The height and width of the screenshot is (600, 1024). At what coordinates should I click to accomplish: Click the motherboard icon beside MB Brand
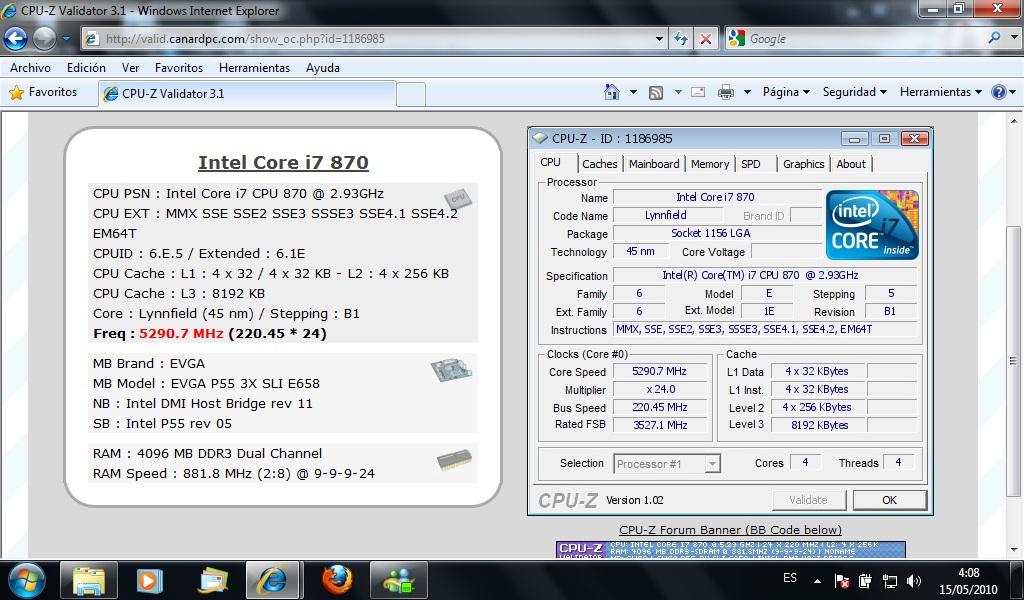[451, 369]
